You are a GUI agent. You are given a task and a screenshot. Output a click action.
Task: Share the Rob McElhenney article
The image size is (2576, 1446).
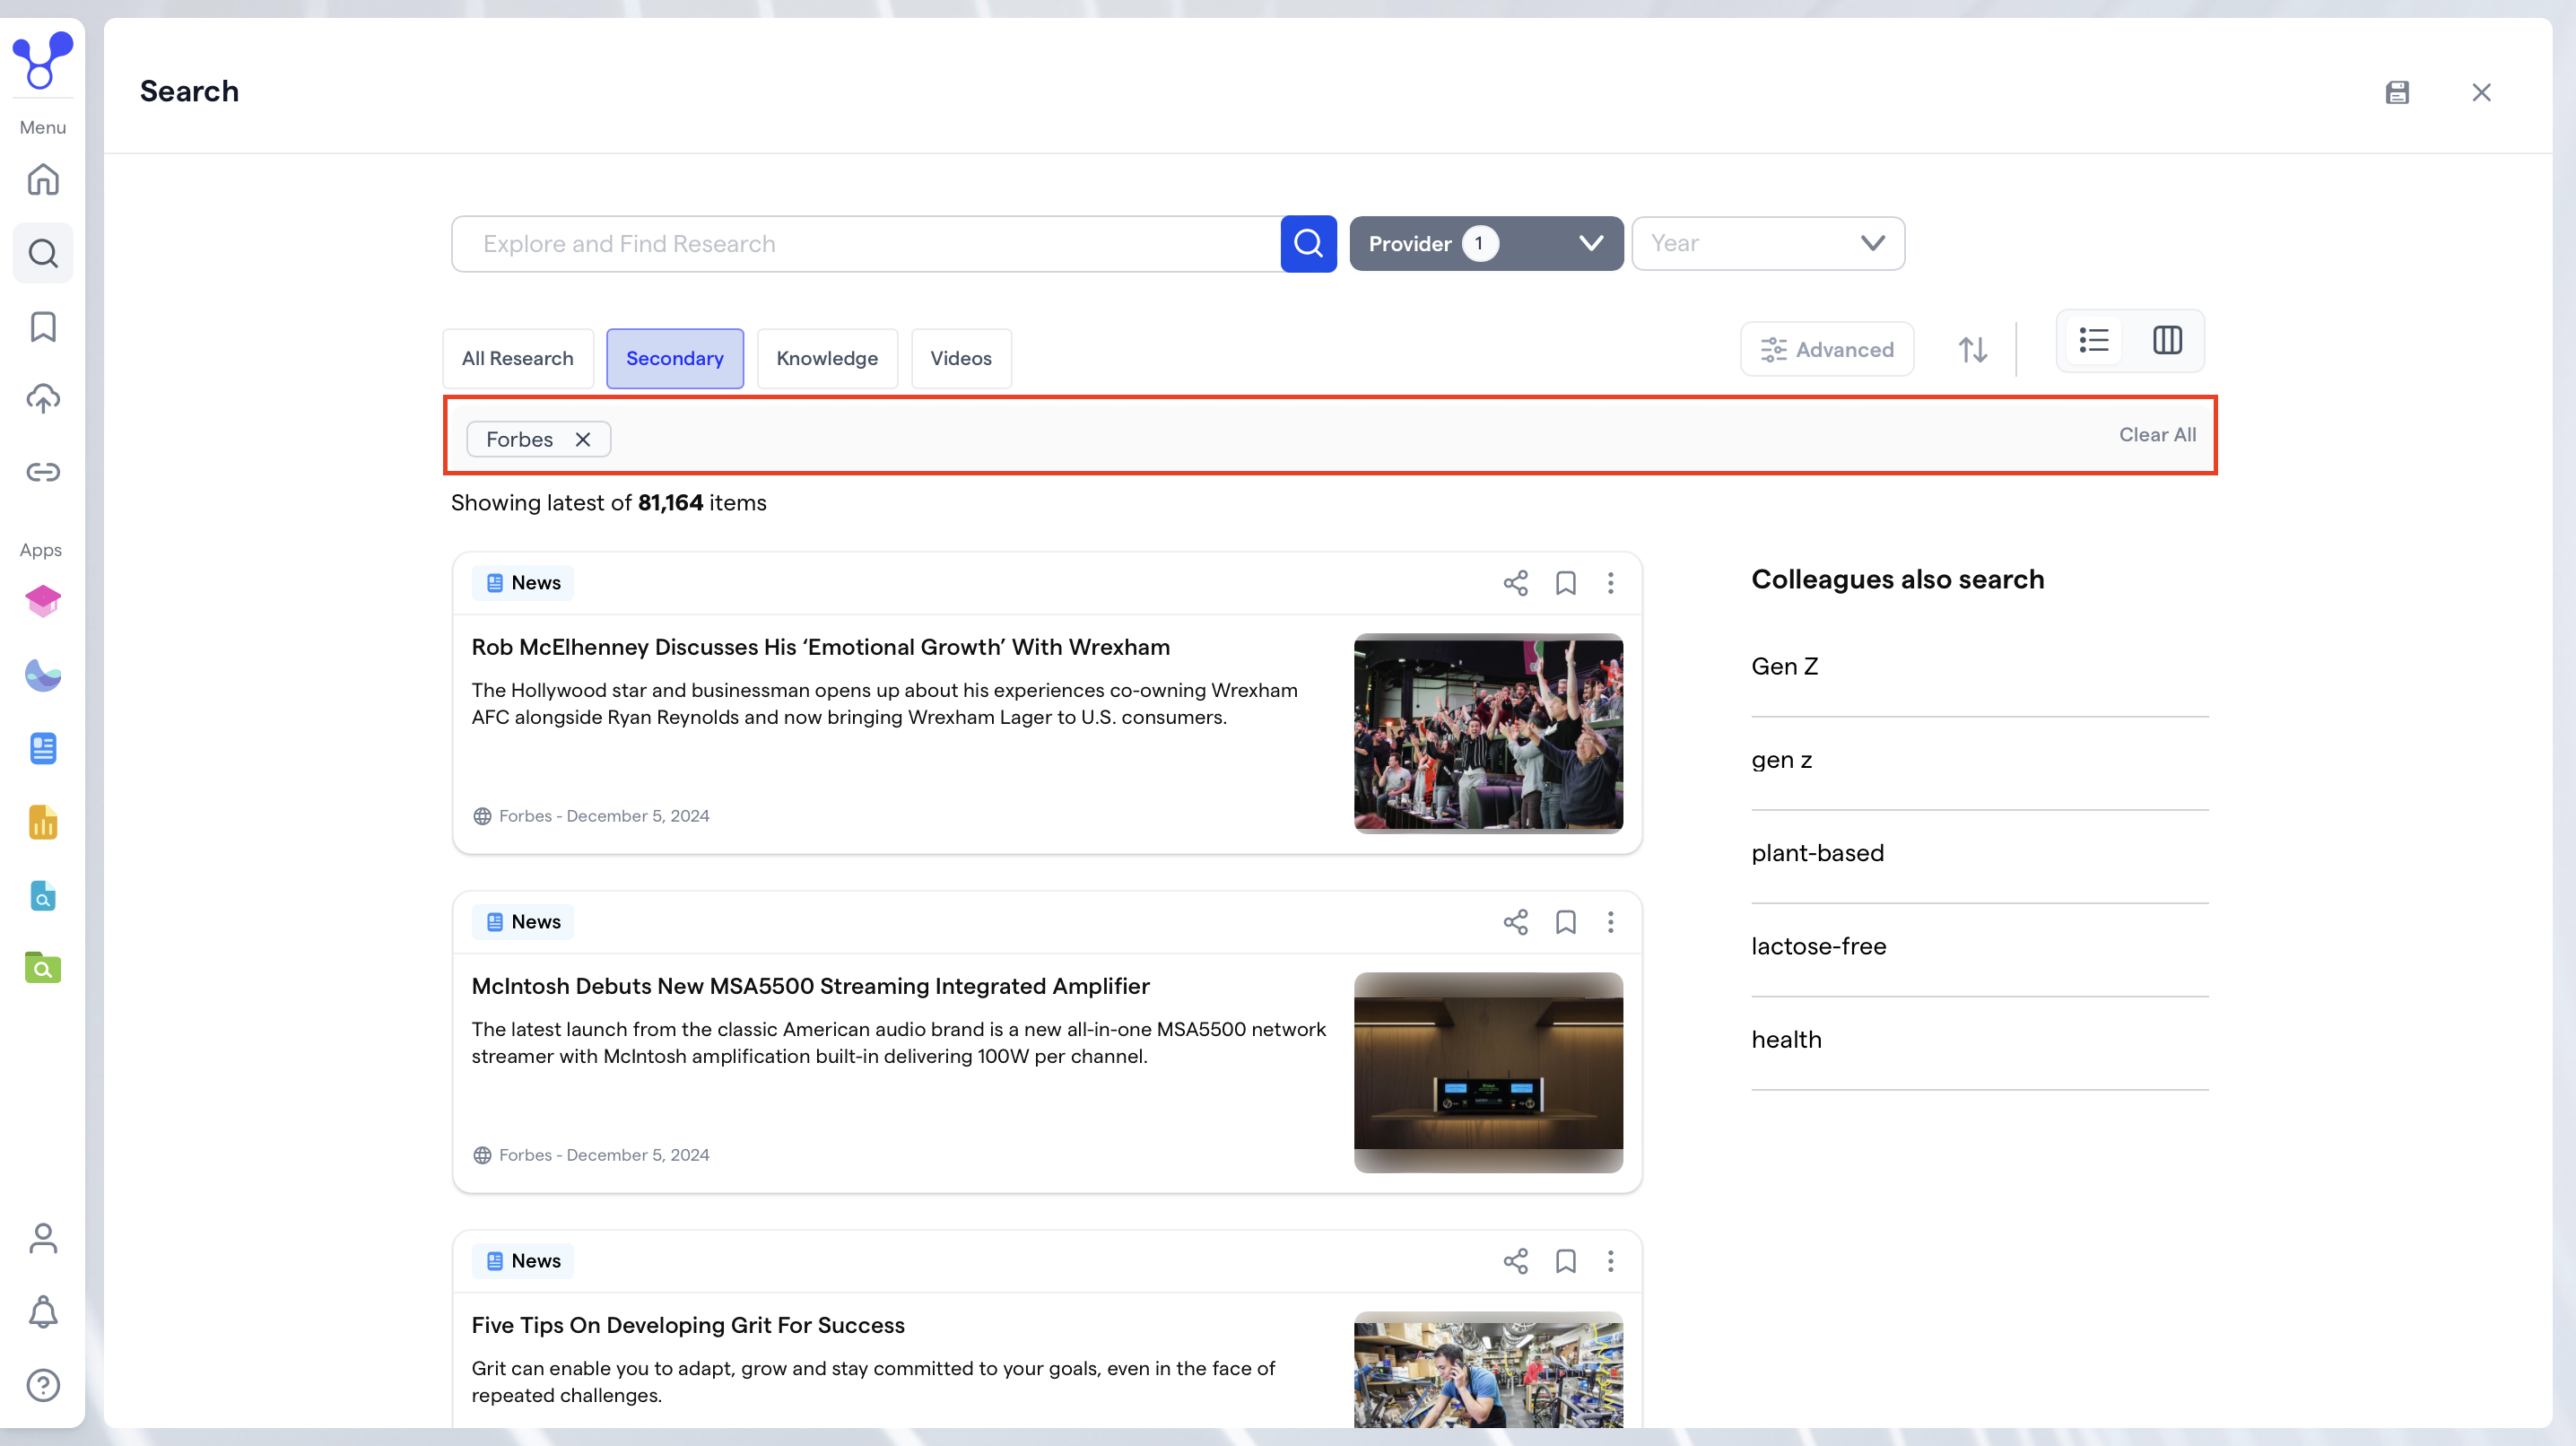point(1515,583)
